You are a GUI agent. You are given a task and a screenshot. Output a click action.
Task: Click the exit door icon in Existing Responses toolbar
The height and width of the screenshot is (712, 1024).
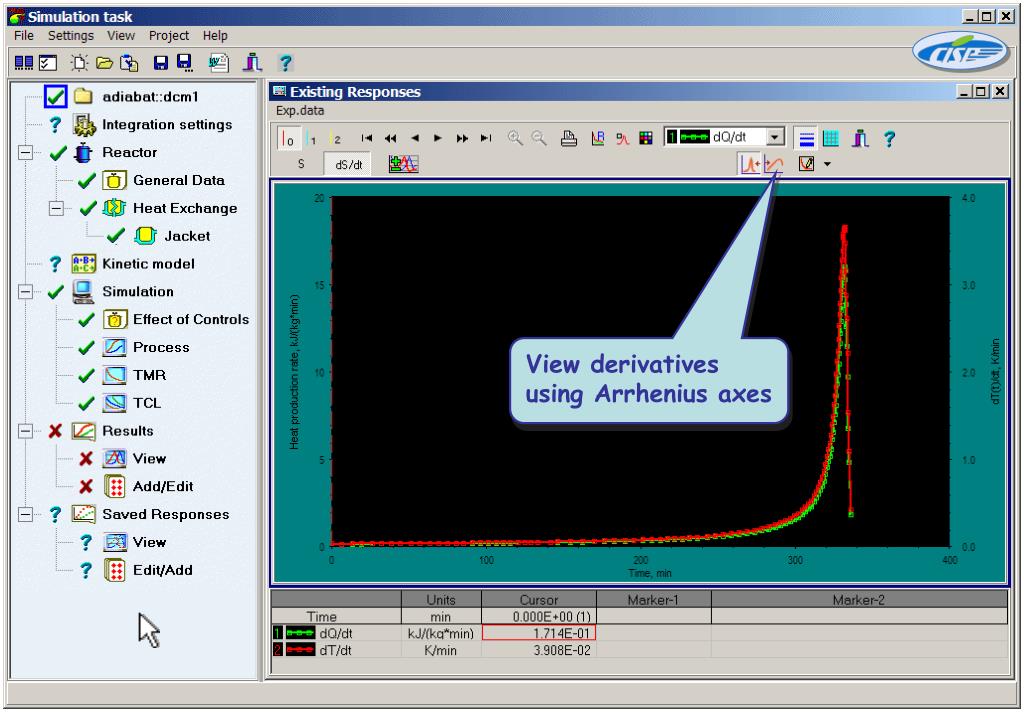(860, 138)
